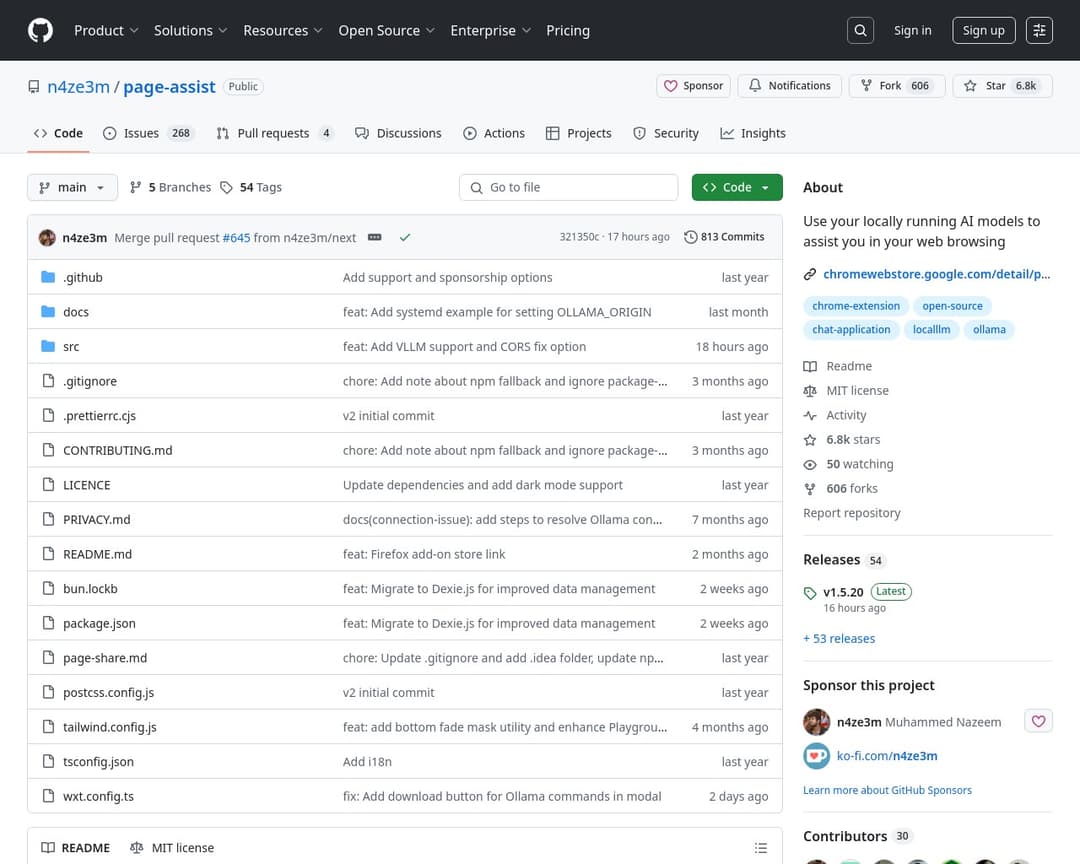Open the Projects tab

pos(579,133)
